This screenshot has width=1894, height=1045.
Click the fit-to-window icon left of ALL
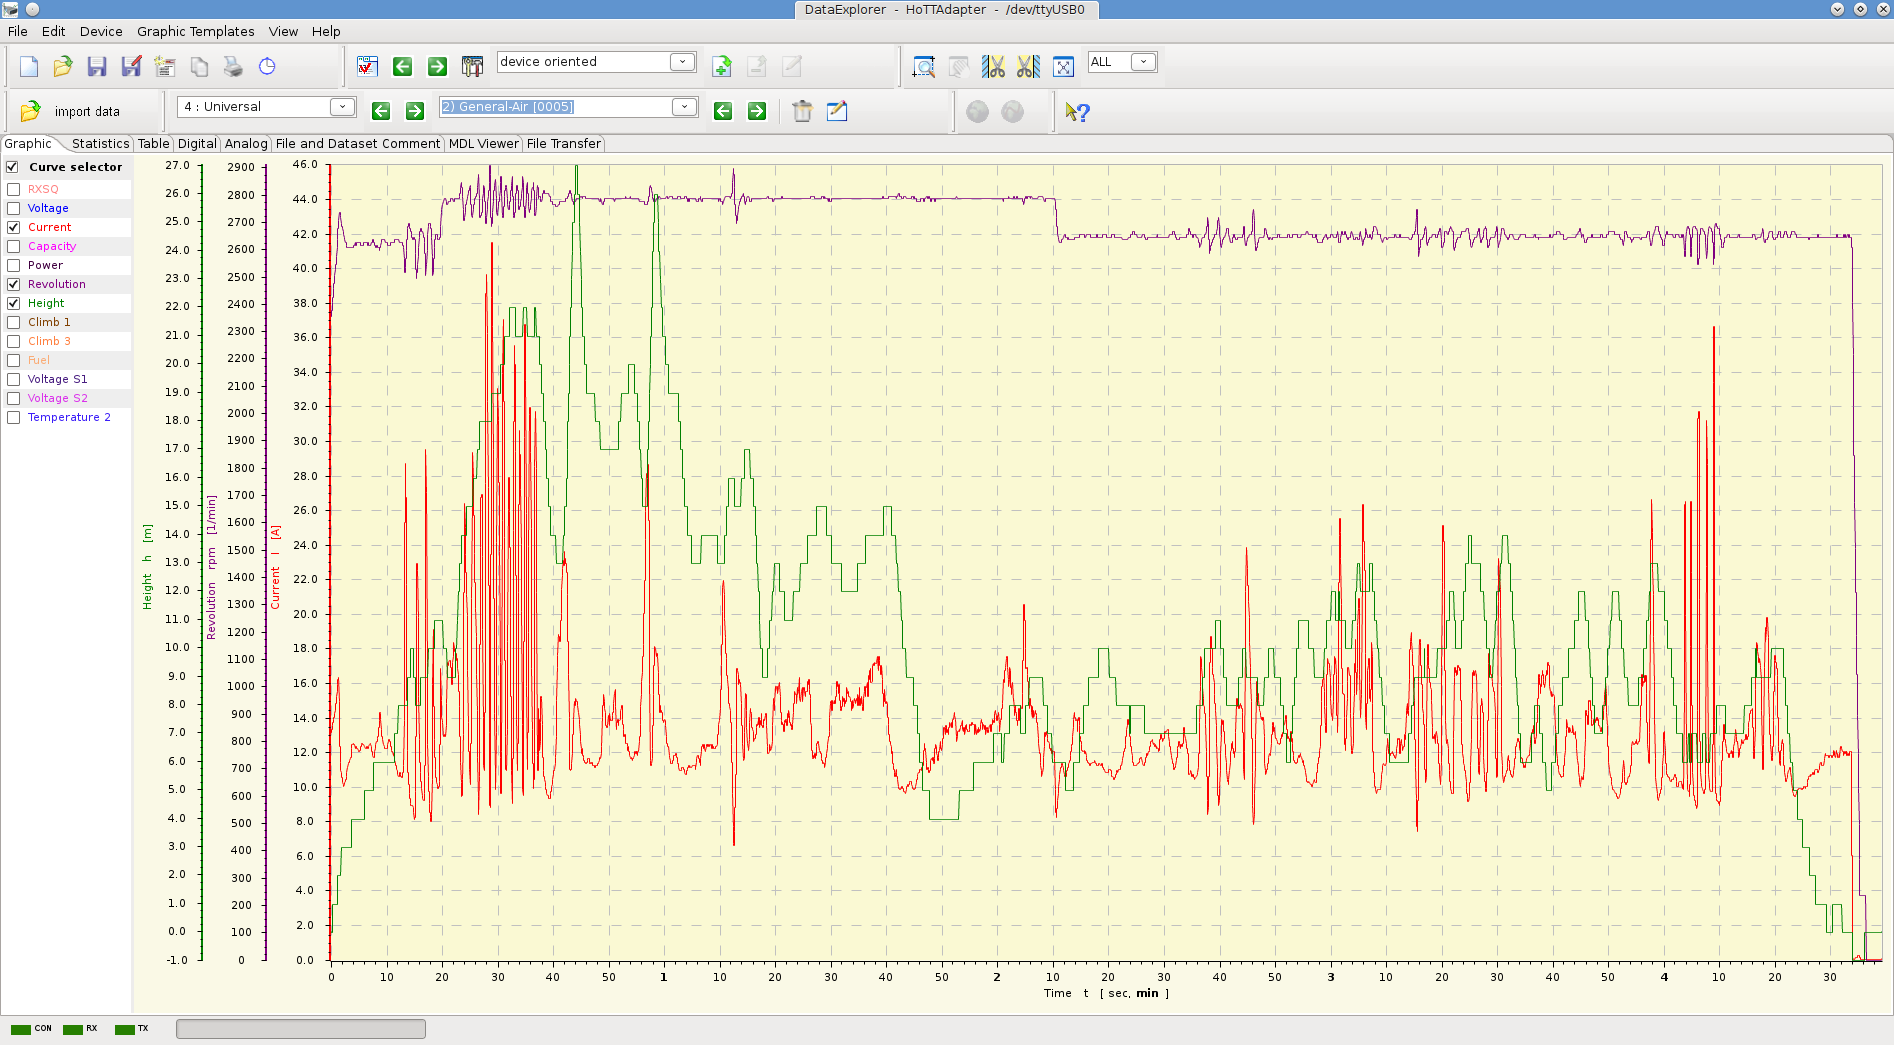coord(1063,67)
